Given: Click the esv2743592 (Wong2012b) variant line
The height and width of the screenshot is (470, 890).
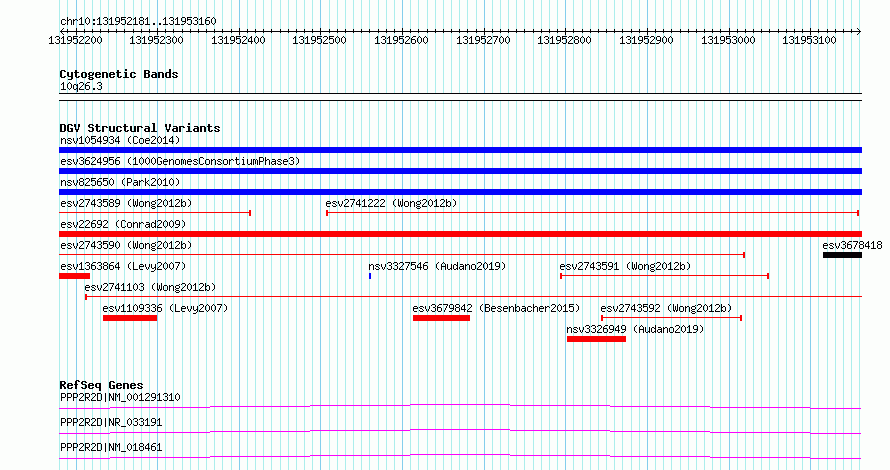Looking at the screenshot, I should pyautogui.click(x=671, y=318).
